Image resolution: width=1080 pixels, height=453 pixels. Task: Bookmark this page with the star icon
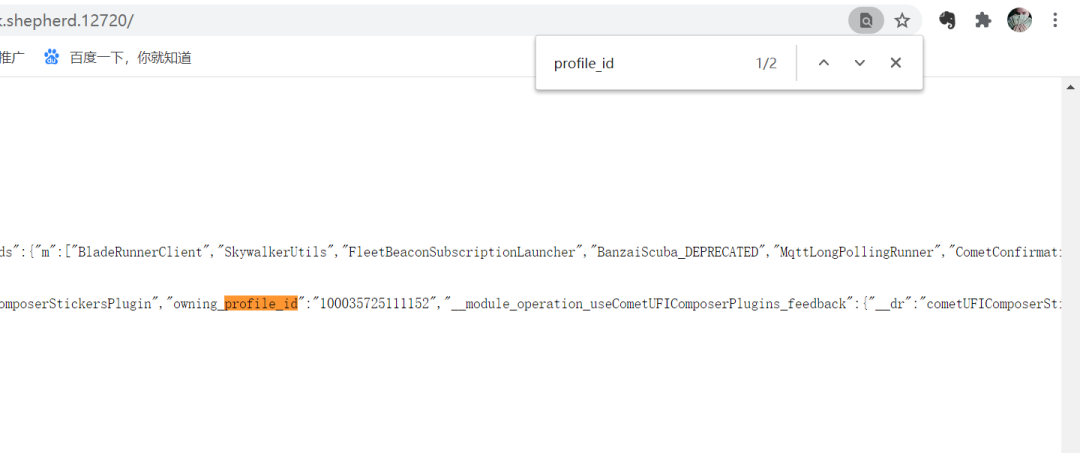[902, 20]
